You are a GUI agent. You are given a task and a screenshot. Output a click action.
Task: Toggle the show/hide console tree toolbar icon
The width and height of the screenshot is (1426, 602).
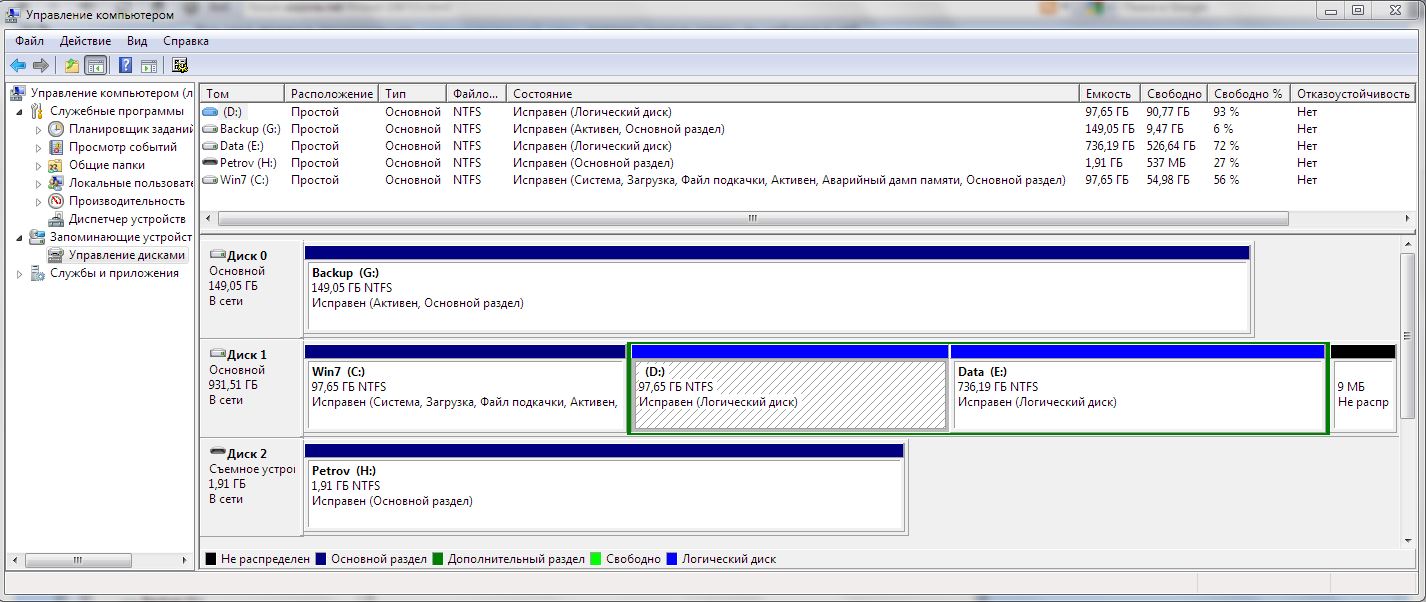[96, 66]
